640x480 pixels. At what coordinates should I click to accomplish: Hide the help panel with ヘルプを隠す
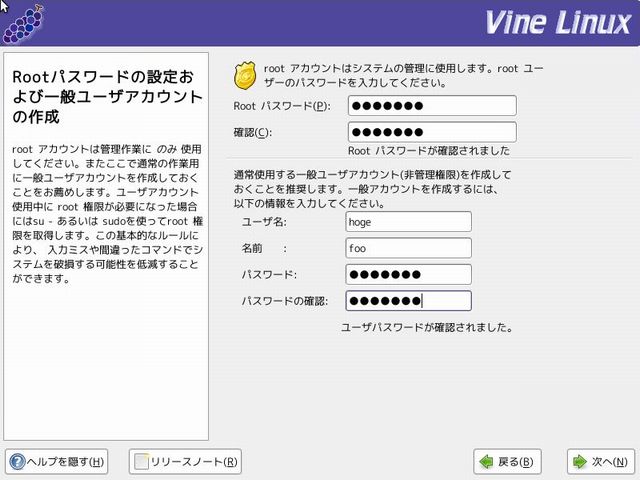[56, 462]
